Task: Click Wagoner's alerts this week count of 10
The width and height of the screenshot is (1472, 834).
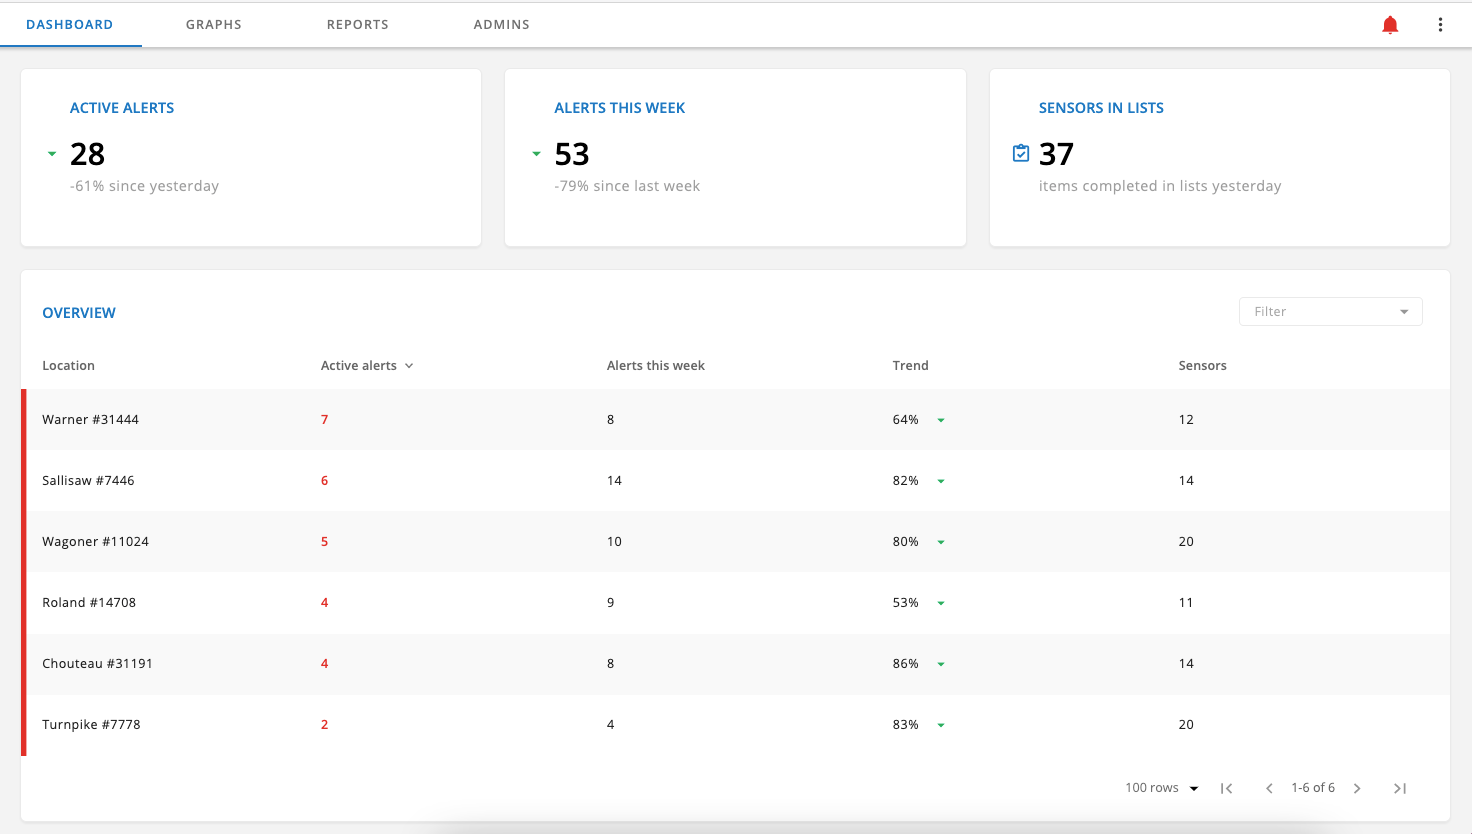Action: pyautogui.click(x=614, y=541)
